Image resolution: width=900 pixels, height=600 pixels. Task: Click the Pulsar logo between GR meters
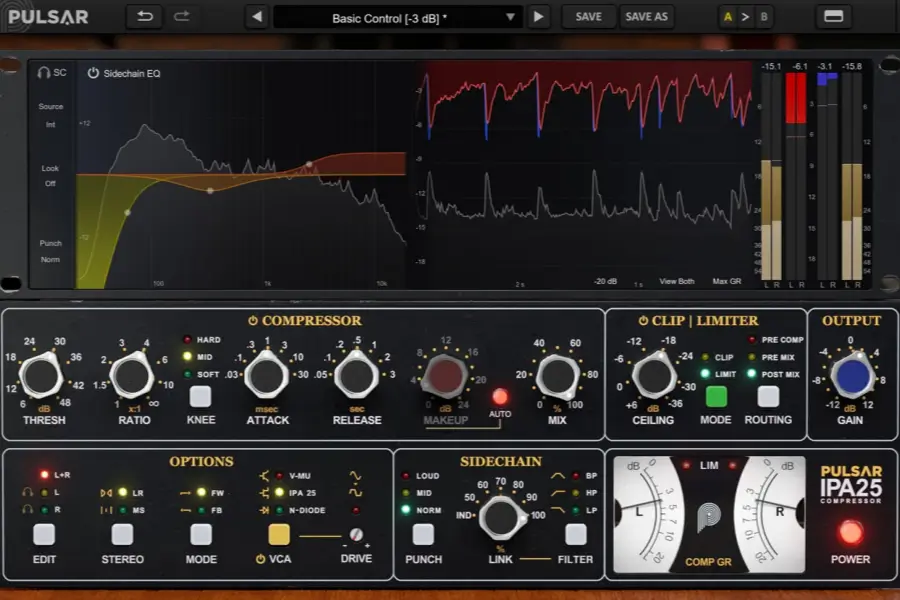pyautogui.click(x=709, y=516)
